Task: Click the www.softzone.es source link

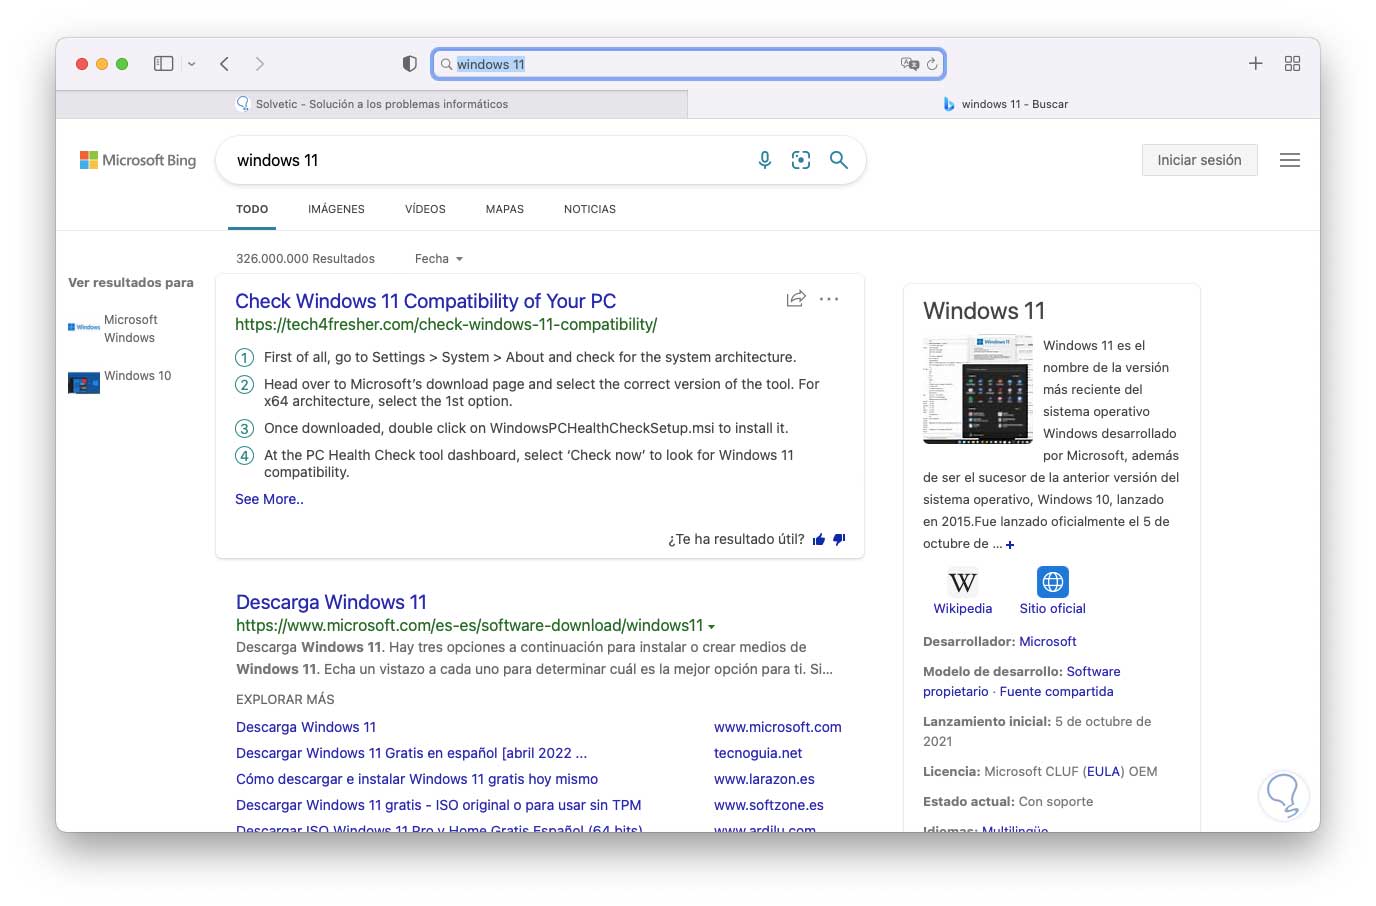Action: [769, 805]
